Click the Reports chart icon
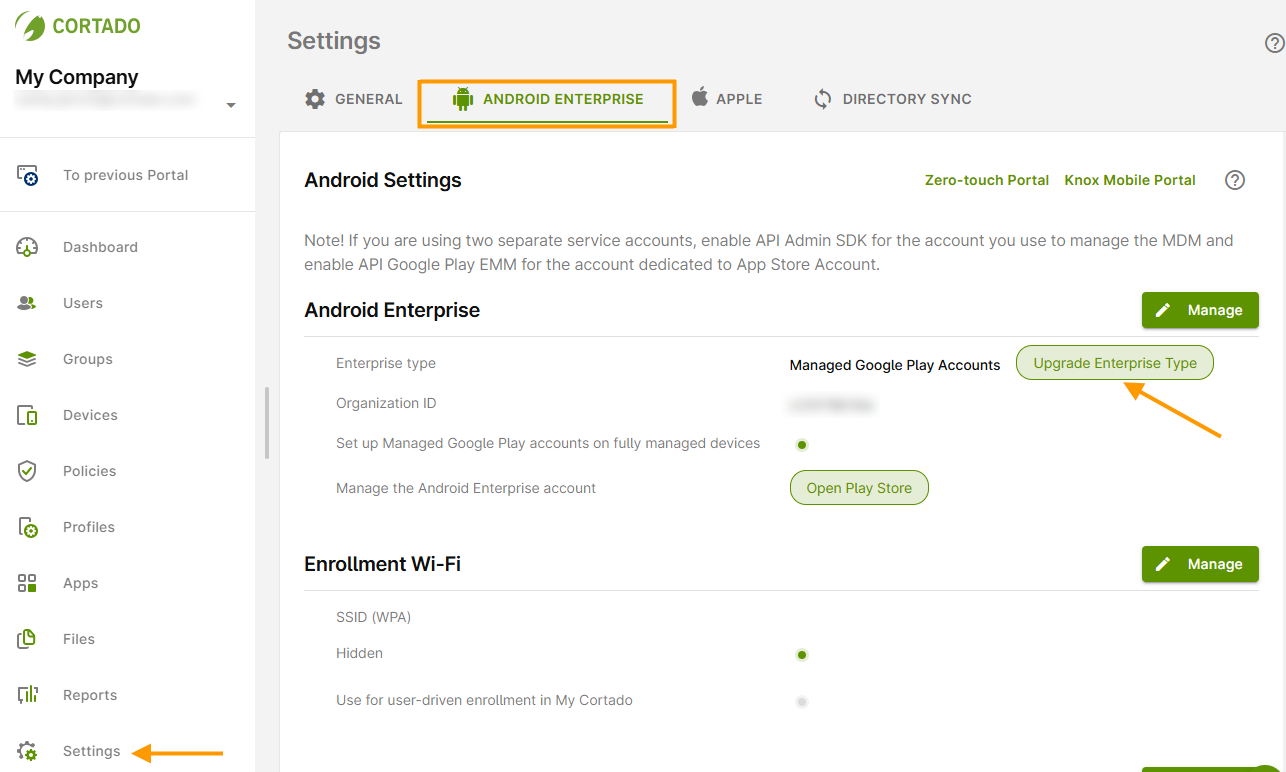The image size is (1286, 772). pyautogui.click(x=28, y=695)
